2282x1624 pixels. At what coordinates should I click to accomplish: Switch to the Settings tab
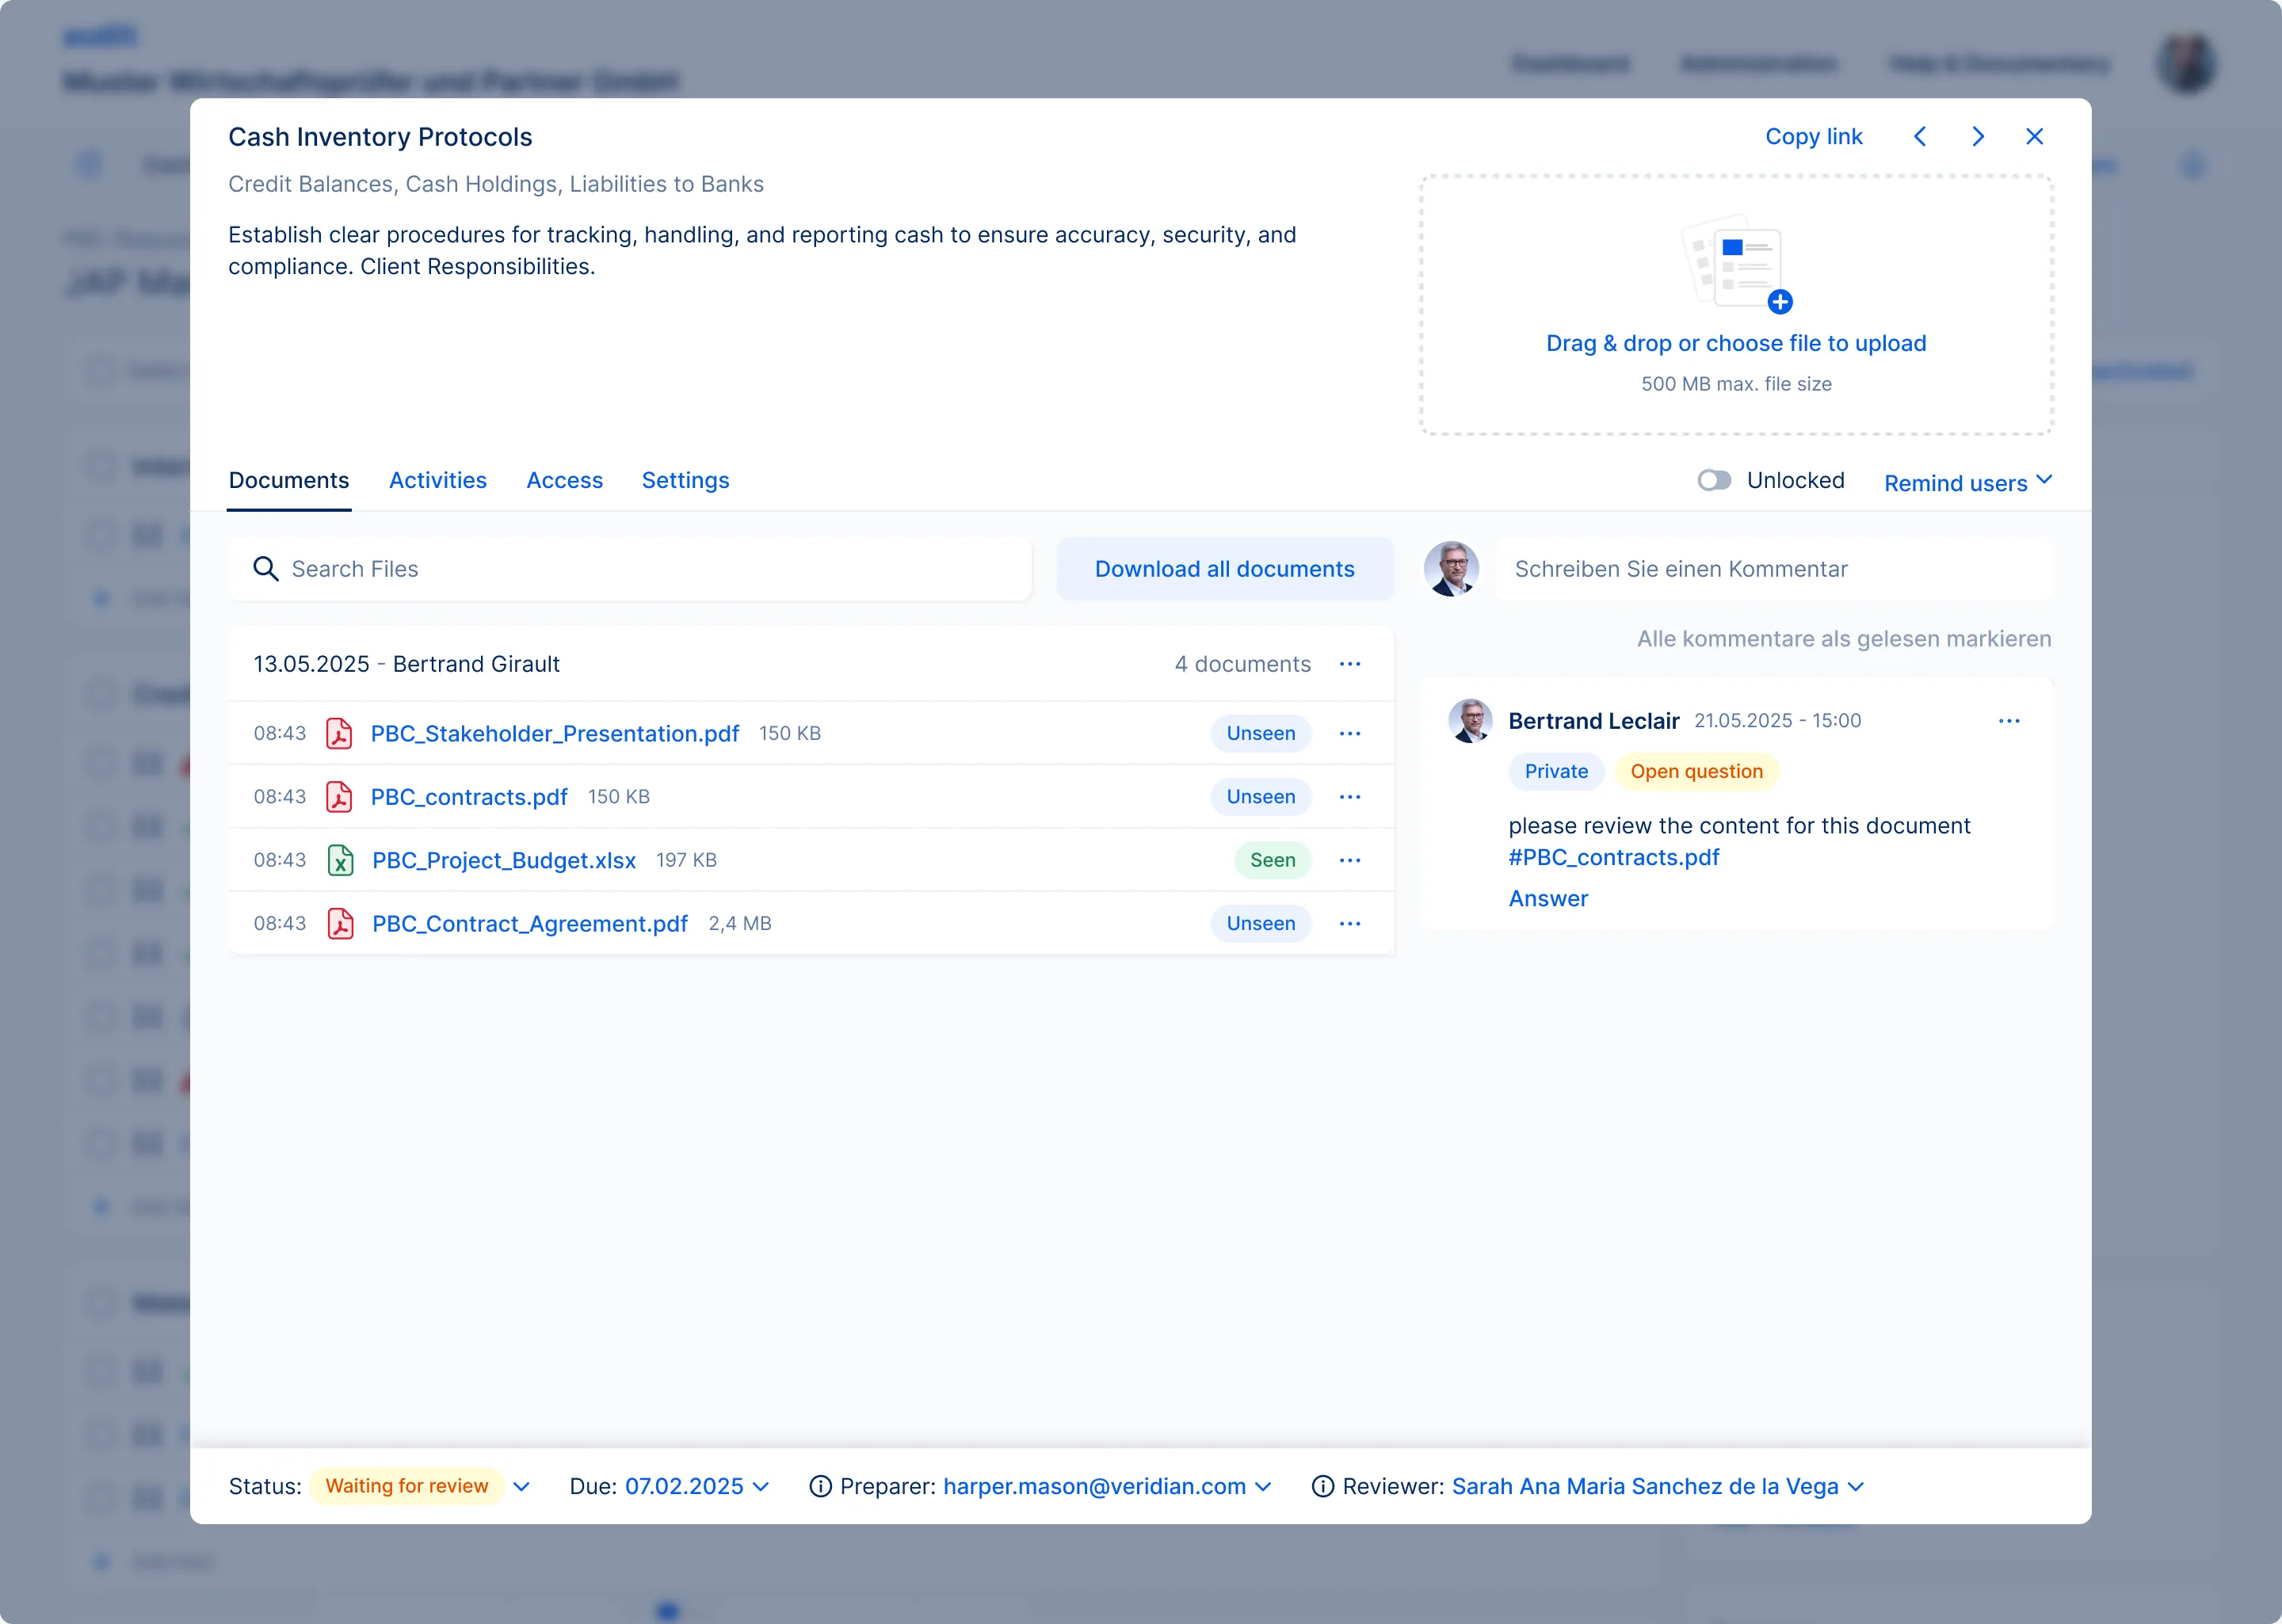[686, 480]
